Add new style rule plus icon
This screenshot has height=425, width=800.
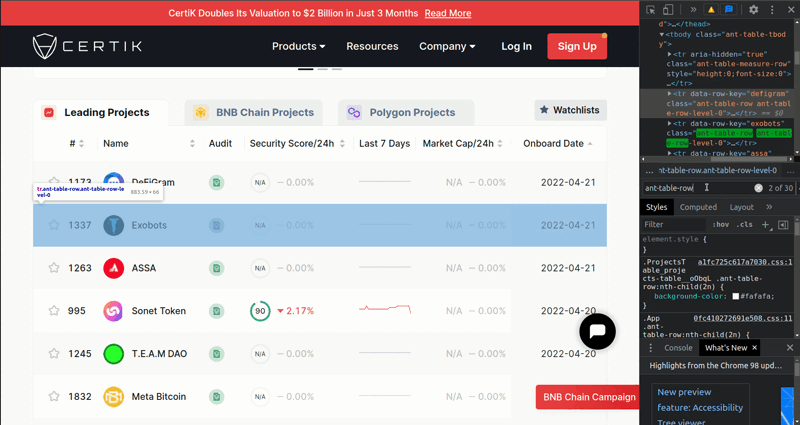[x=765, y=224]
